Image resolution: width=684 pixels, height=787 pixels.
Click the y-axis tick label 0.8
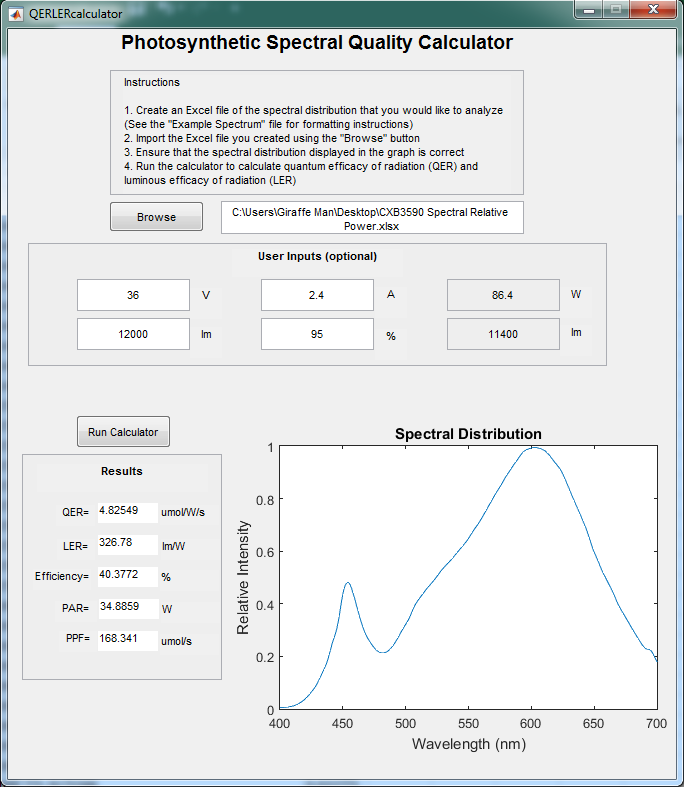click(265, 500)
